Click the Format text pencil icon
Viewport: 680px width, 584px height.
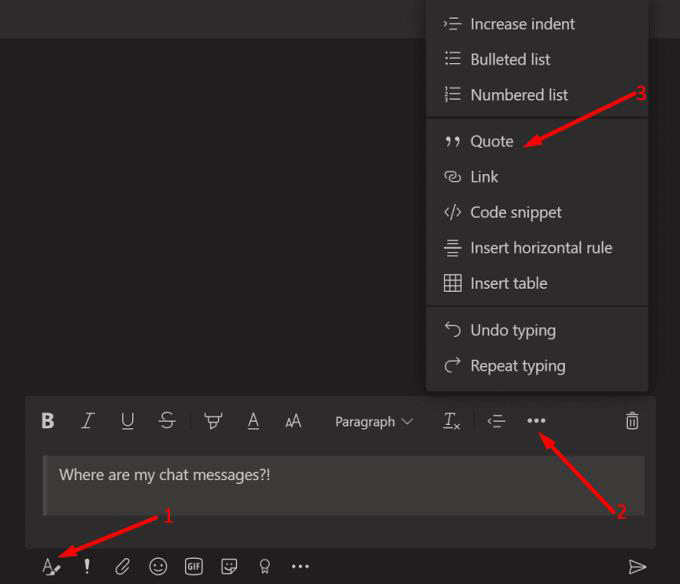click(52, 567)
